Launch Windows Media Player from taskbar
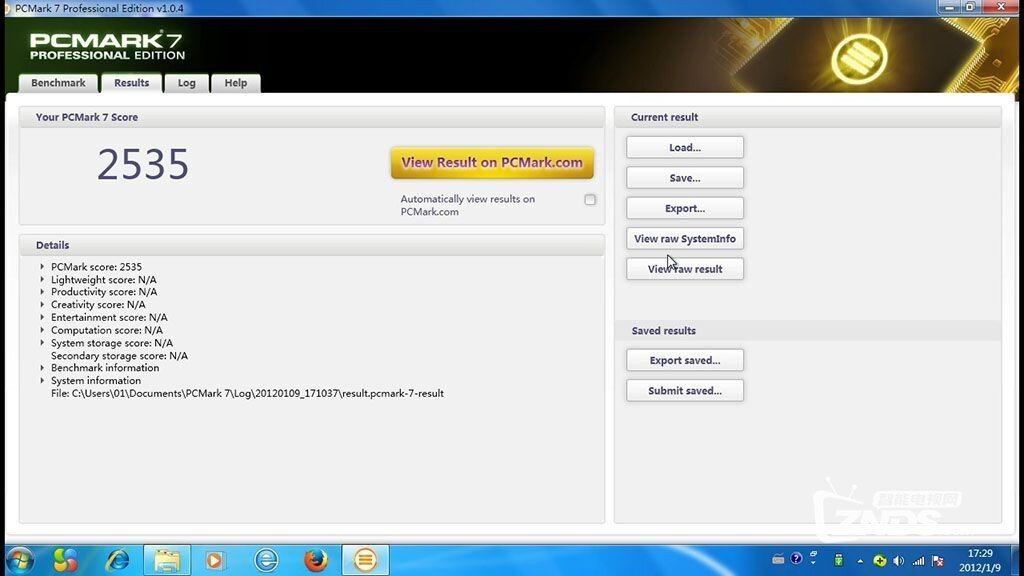 [215, 560]
